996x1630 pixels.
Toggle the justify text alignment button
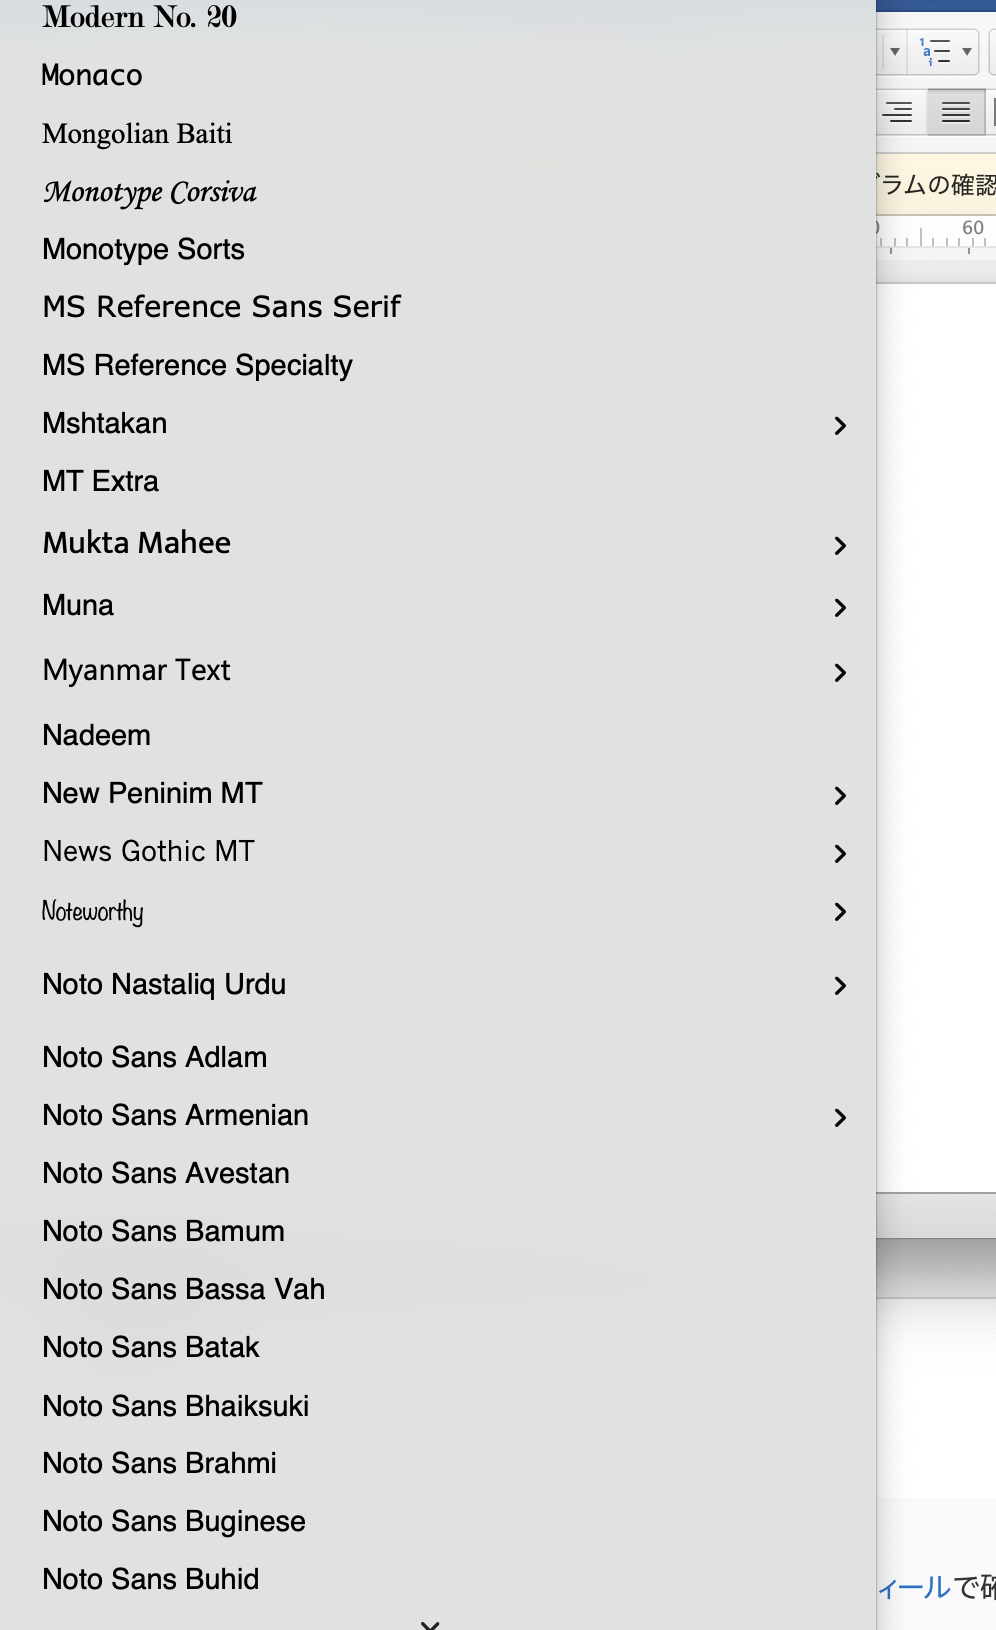(x=955, y=112)
